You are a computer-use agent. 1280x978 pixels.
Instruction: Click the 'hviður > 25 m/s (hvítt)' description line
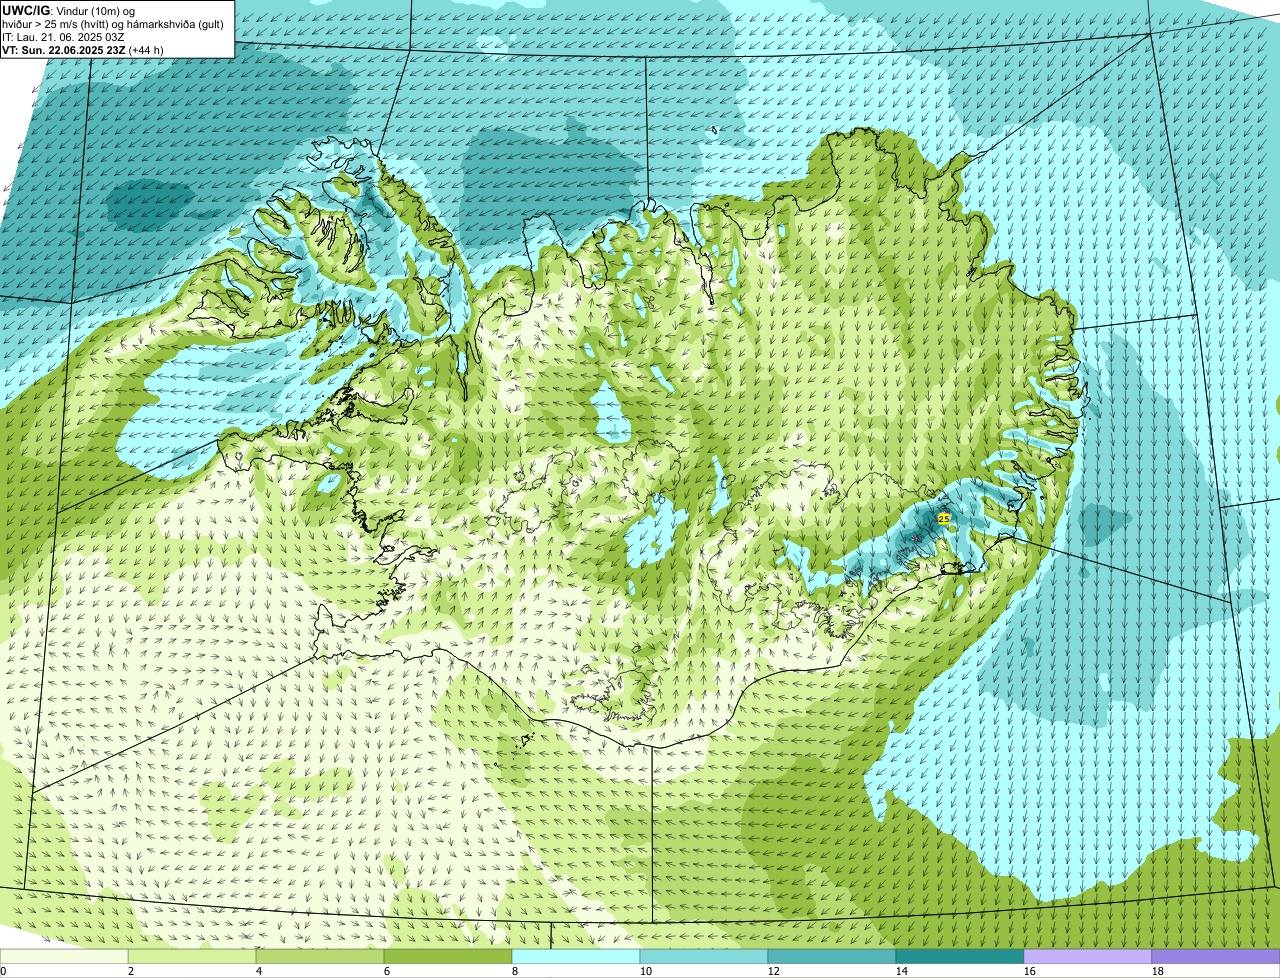click(x=113, y=24)
